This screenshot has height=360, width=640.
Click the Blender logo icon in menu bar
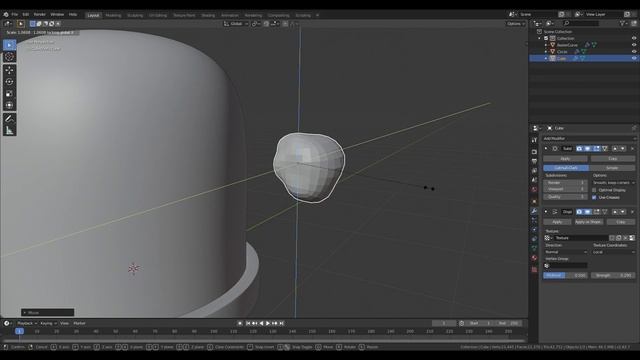6,14
